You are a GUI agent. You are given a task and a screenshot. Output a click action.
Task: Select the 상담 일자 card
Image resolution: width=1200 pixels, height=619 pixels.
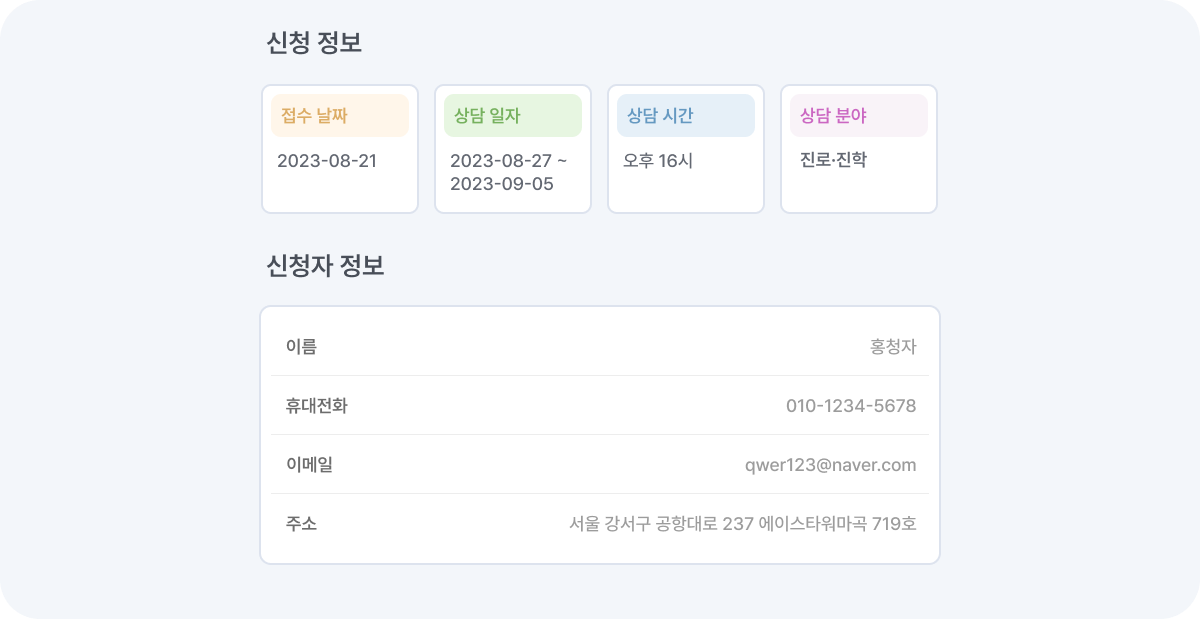(513, 148)
